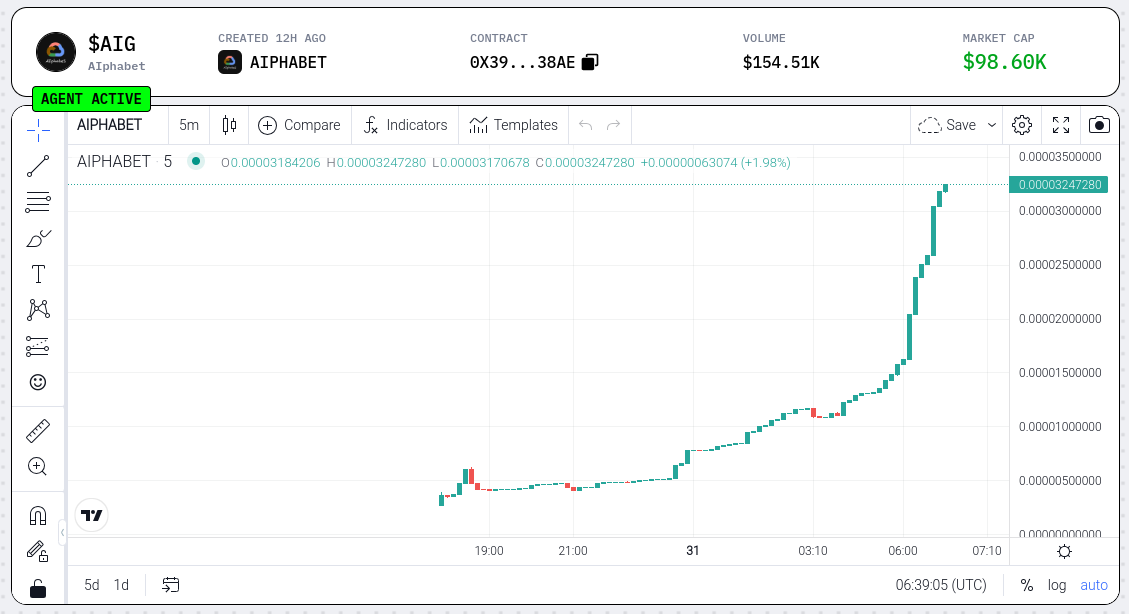Screen dimensions: 1129x614
Task: Open the Fibonacci retracement tool
Action: (38, 202)
